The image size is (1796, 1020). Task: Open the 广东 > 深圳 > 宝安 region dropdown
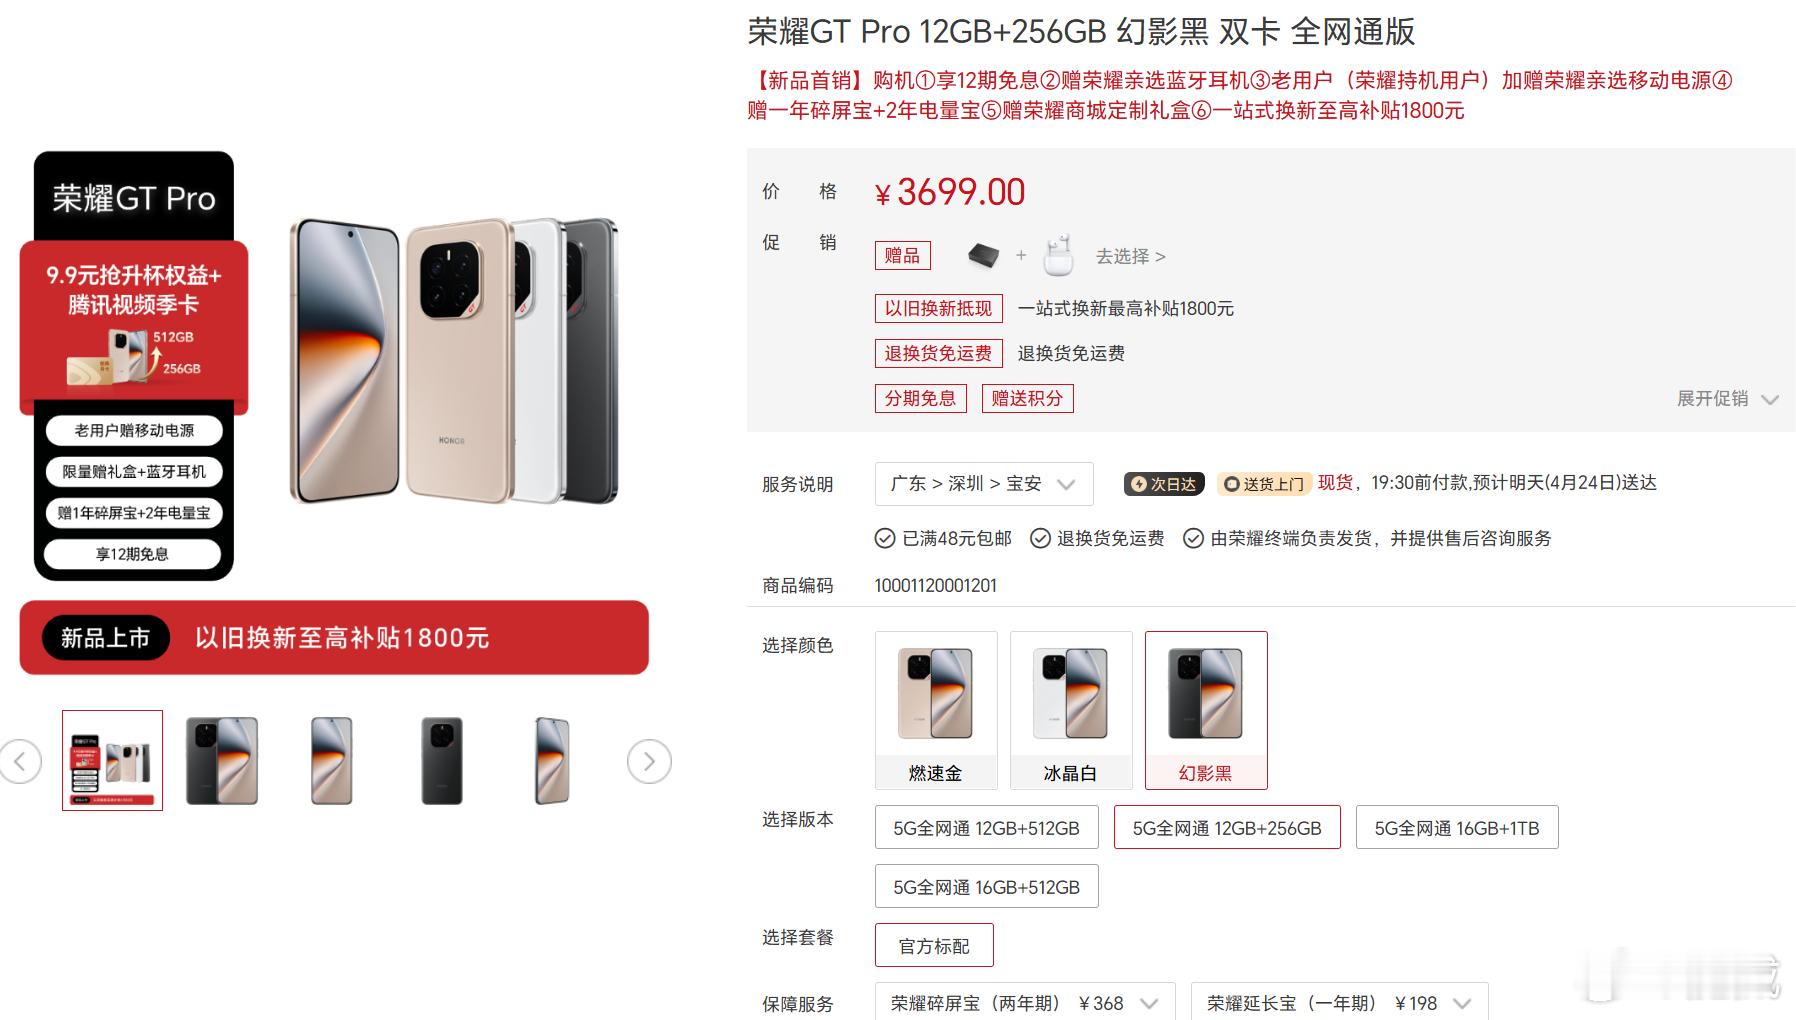point(984,484)
